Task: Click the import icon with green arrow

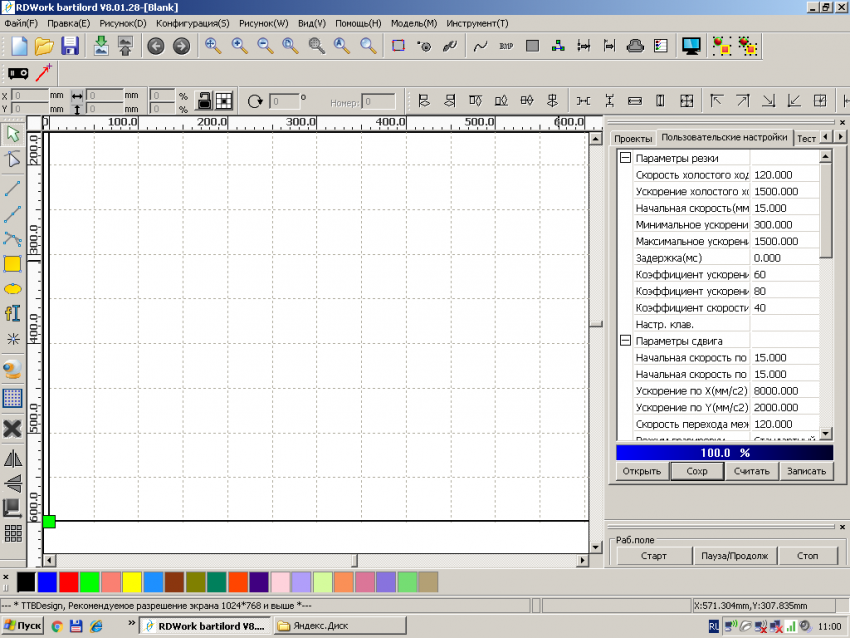Action: (x=101, y=45)
